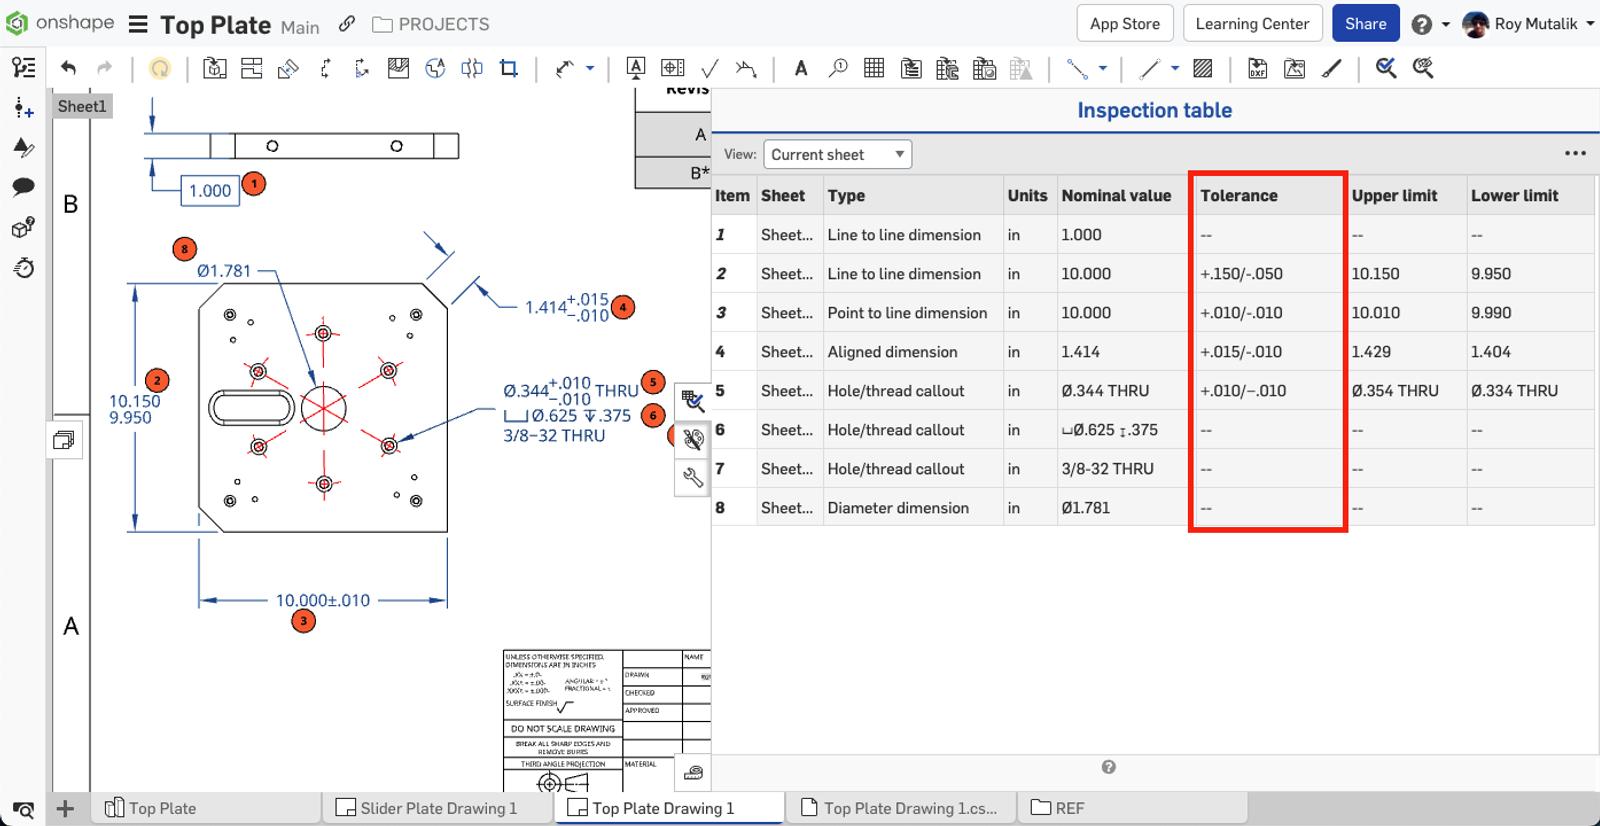This screenshot has width=1600, height=826.
Task: Select the Note text tool
Action: tap(800, 68)
